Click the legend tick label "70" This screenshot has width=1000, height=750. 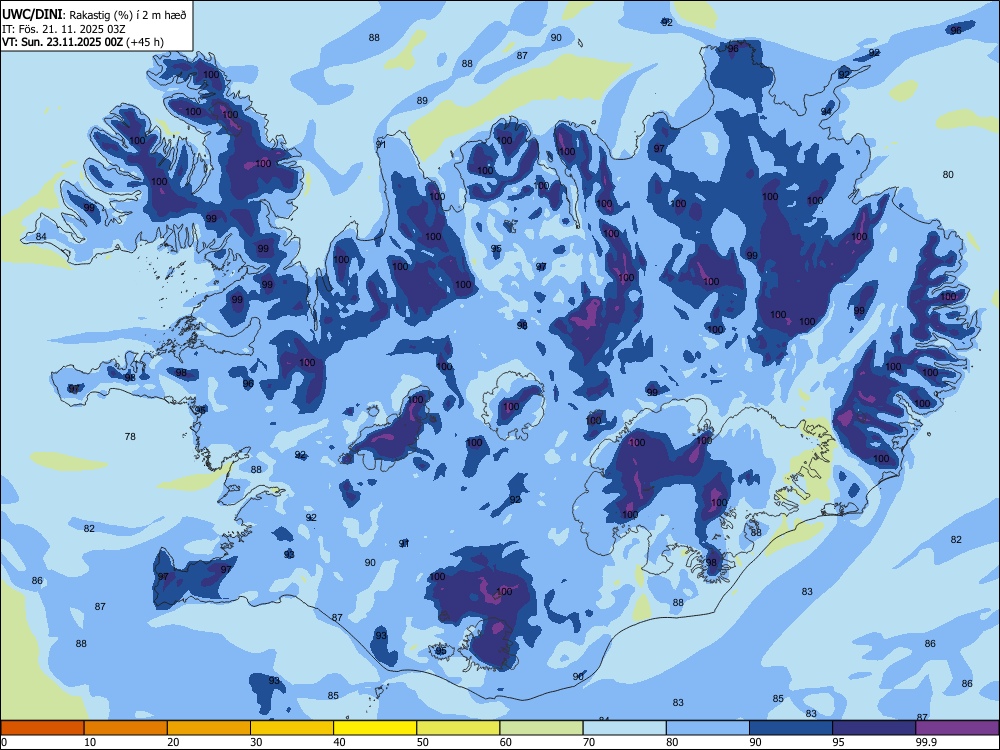(589, 742)
